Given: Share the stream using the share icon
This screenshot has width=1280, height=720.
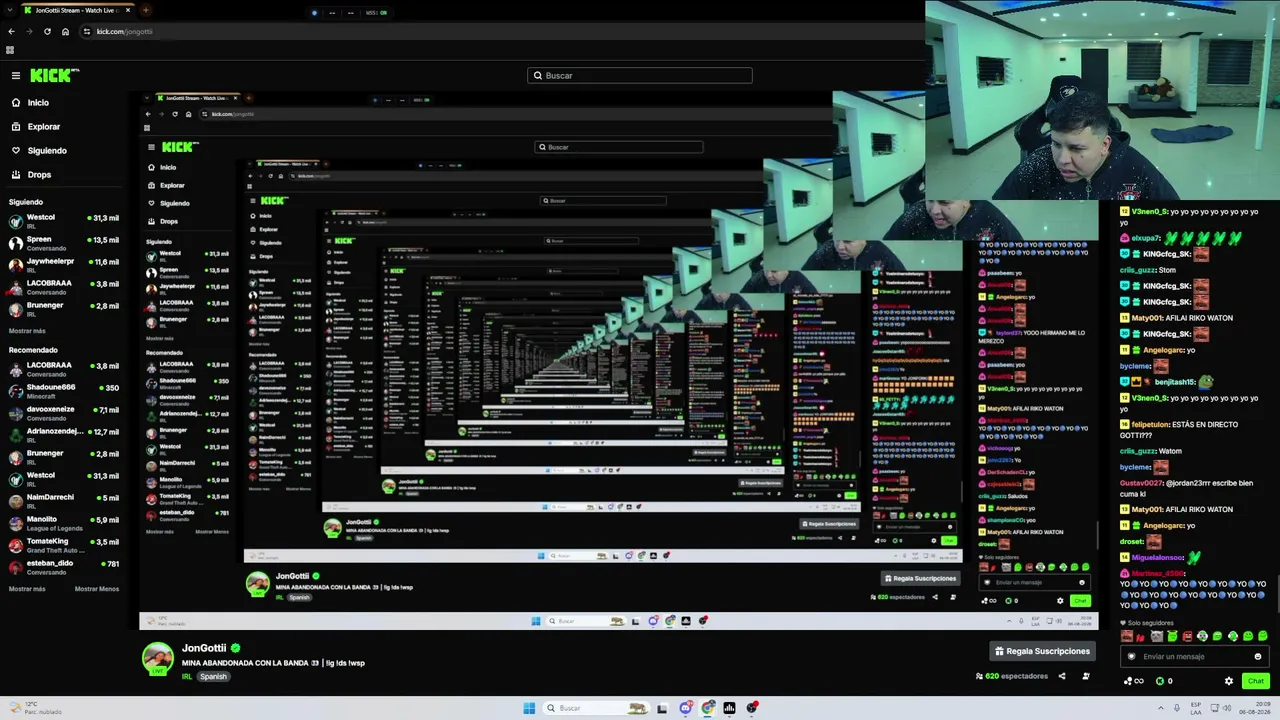Looking at the screenshot, I should click(x=1062, y=676).
